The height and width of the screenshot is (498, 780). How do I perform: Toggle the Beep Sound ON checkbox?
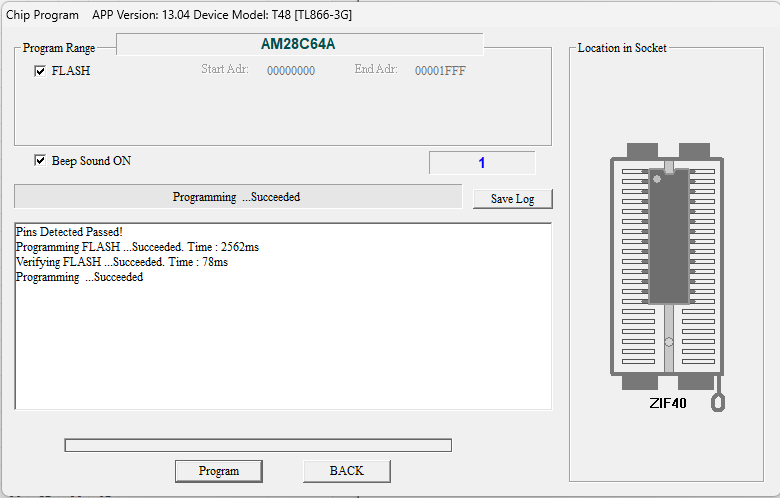coord(40,161)
